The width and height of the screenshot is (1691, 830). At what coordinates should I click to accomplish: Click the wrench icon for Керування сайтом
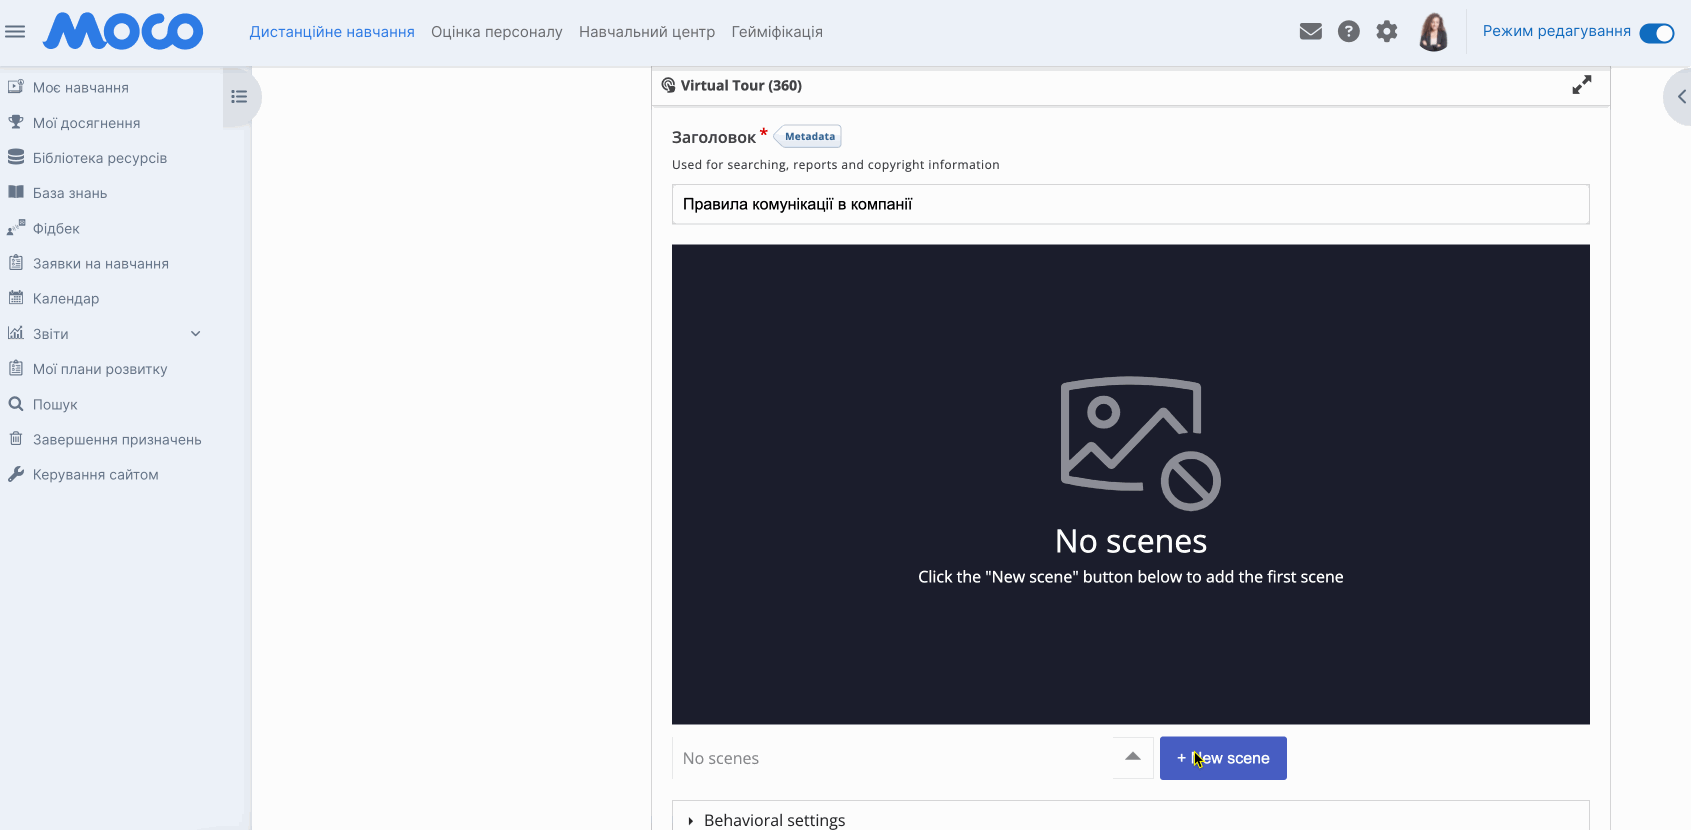(16, 474)
